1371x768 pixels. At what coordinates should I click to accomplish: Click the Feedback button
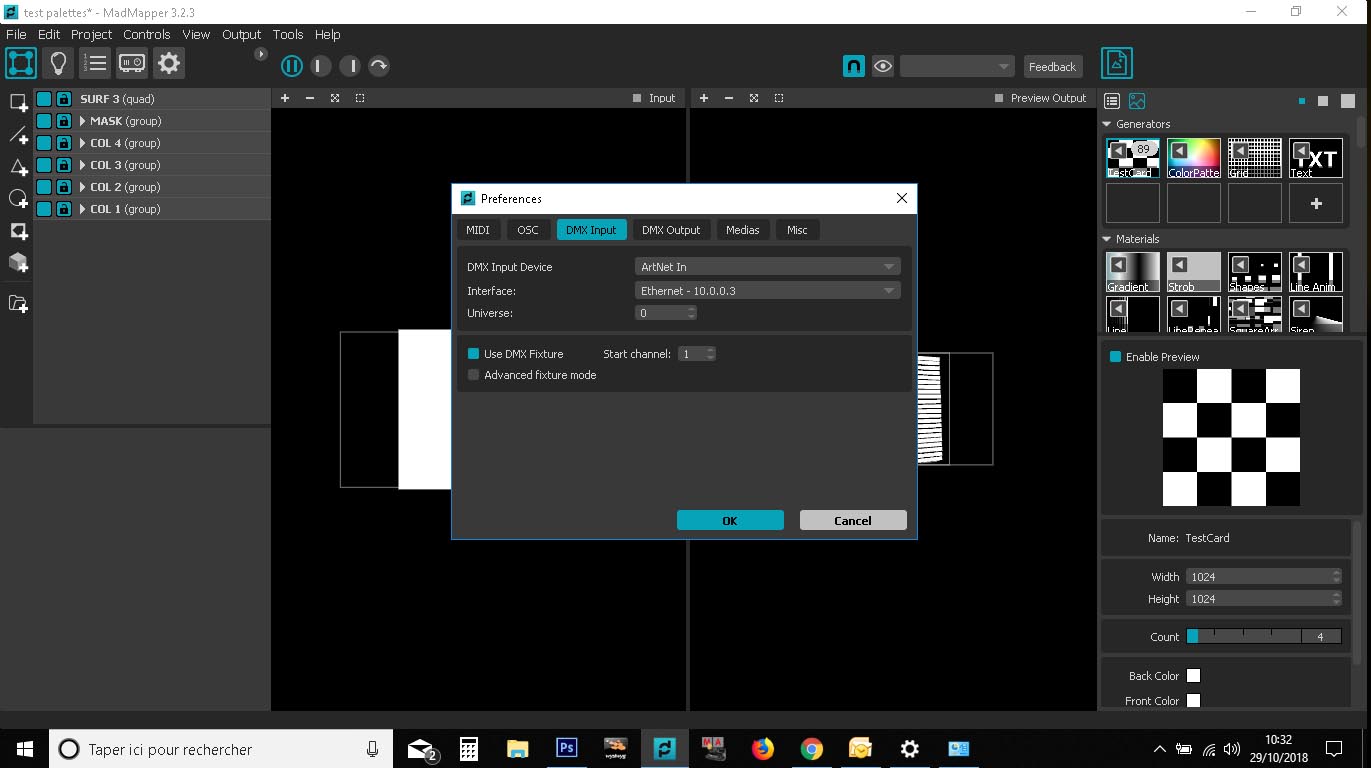[1053, 66]
